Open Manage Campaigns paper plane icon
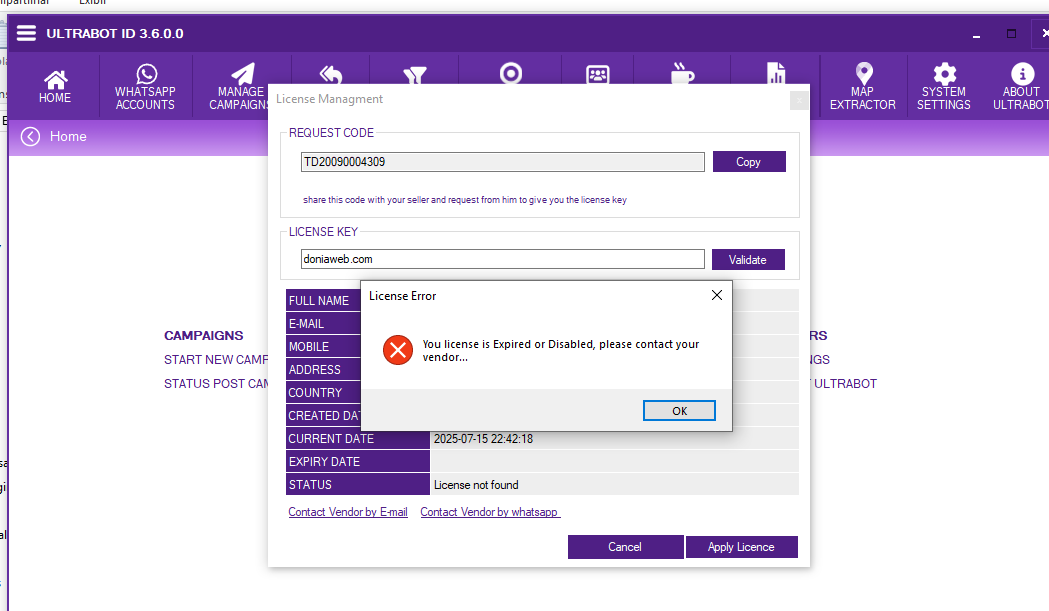 pyautogui.click(x=242, y=74)
